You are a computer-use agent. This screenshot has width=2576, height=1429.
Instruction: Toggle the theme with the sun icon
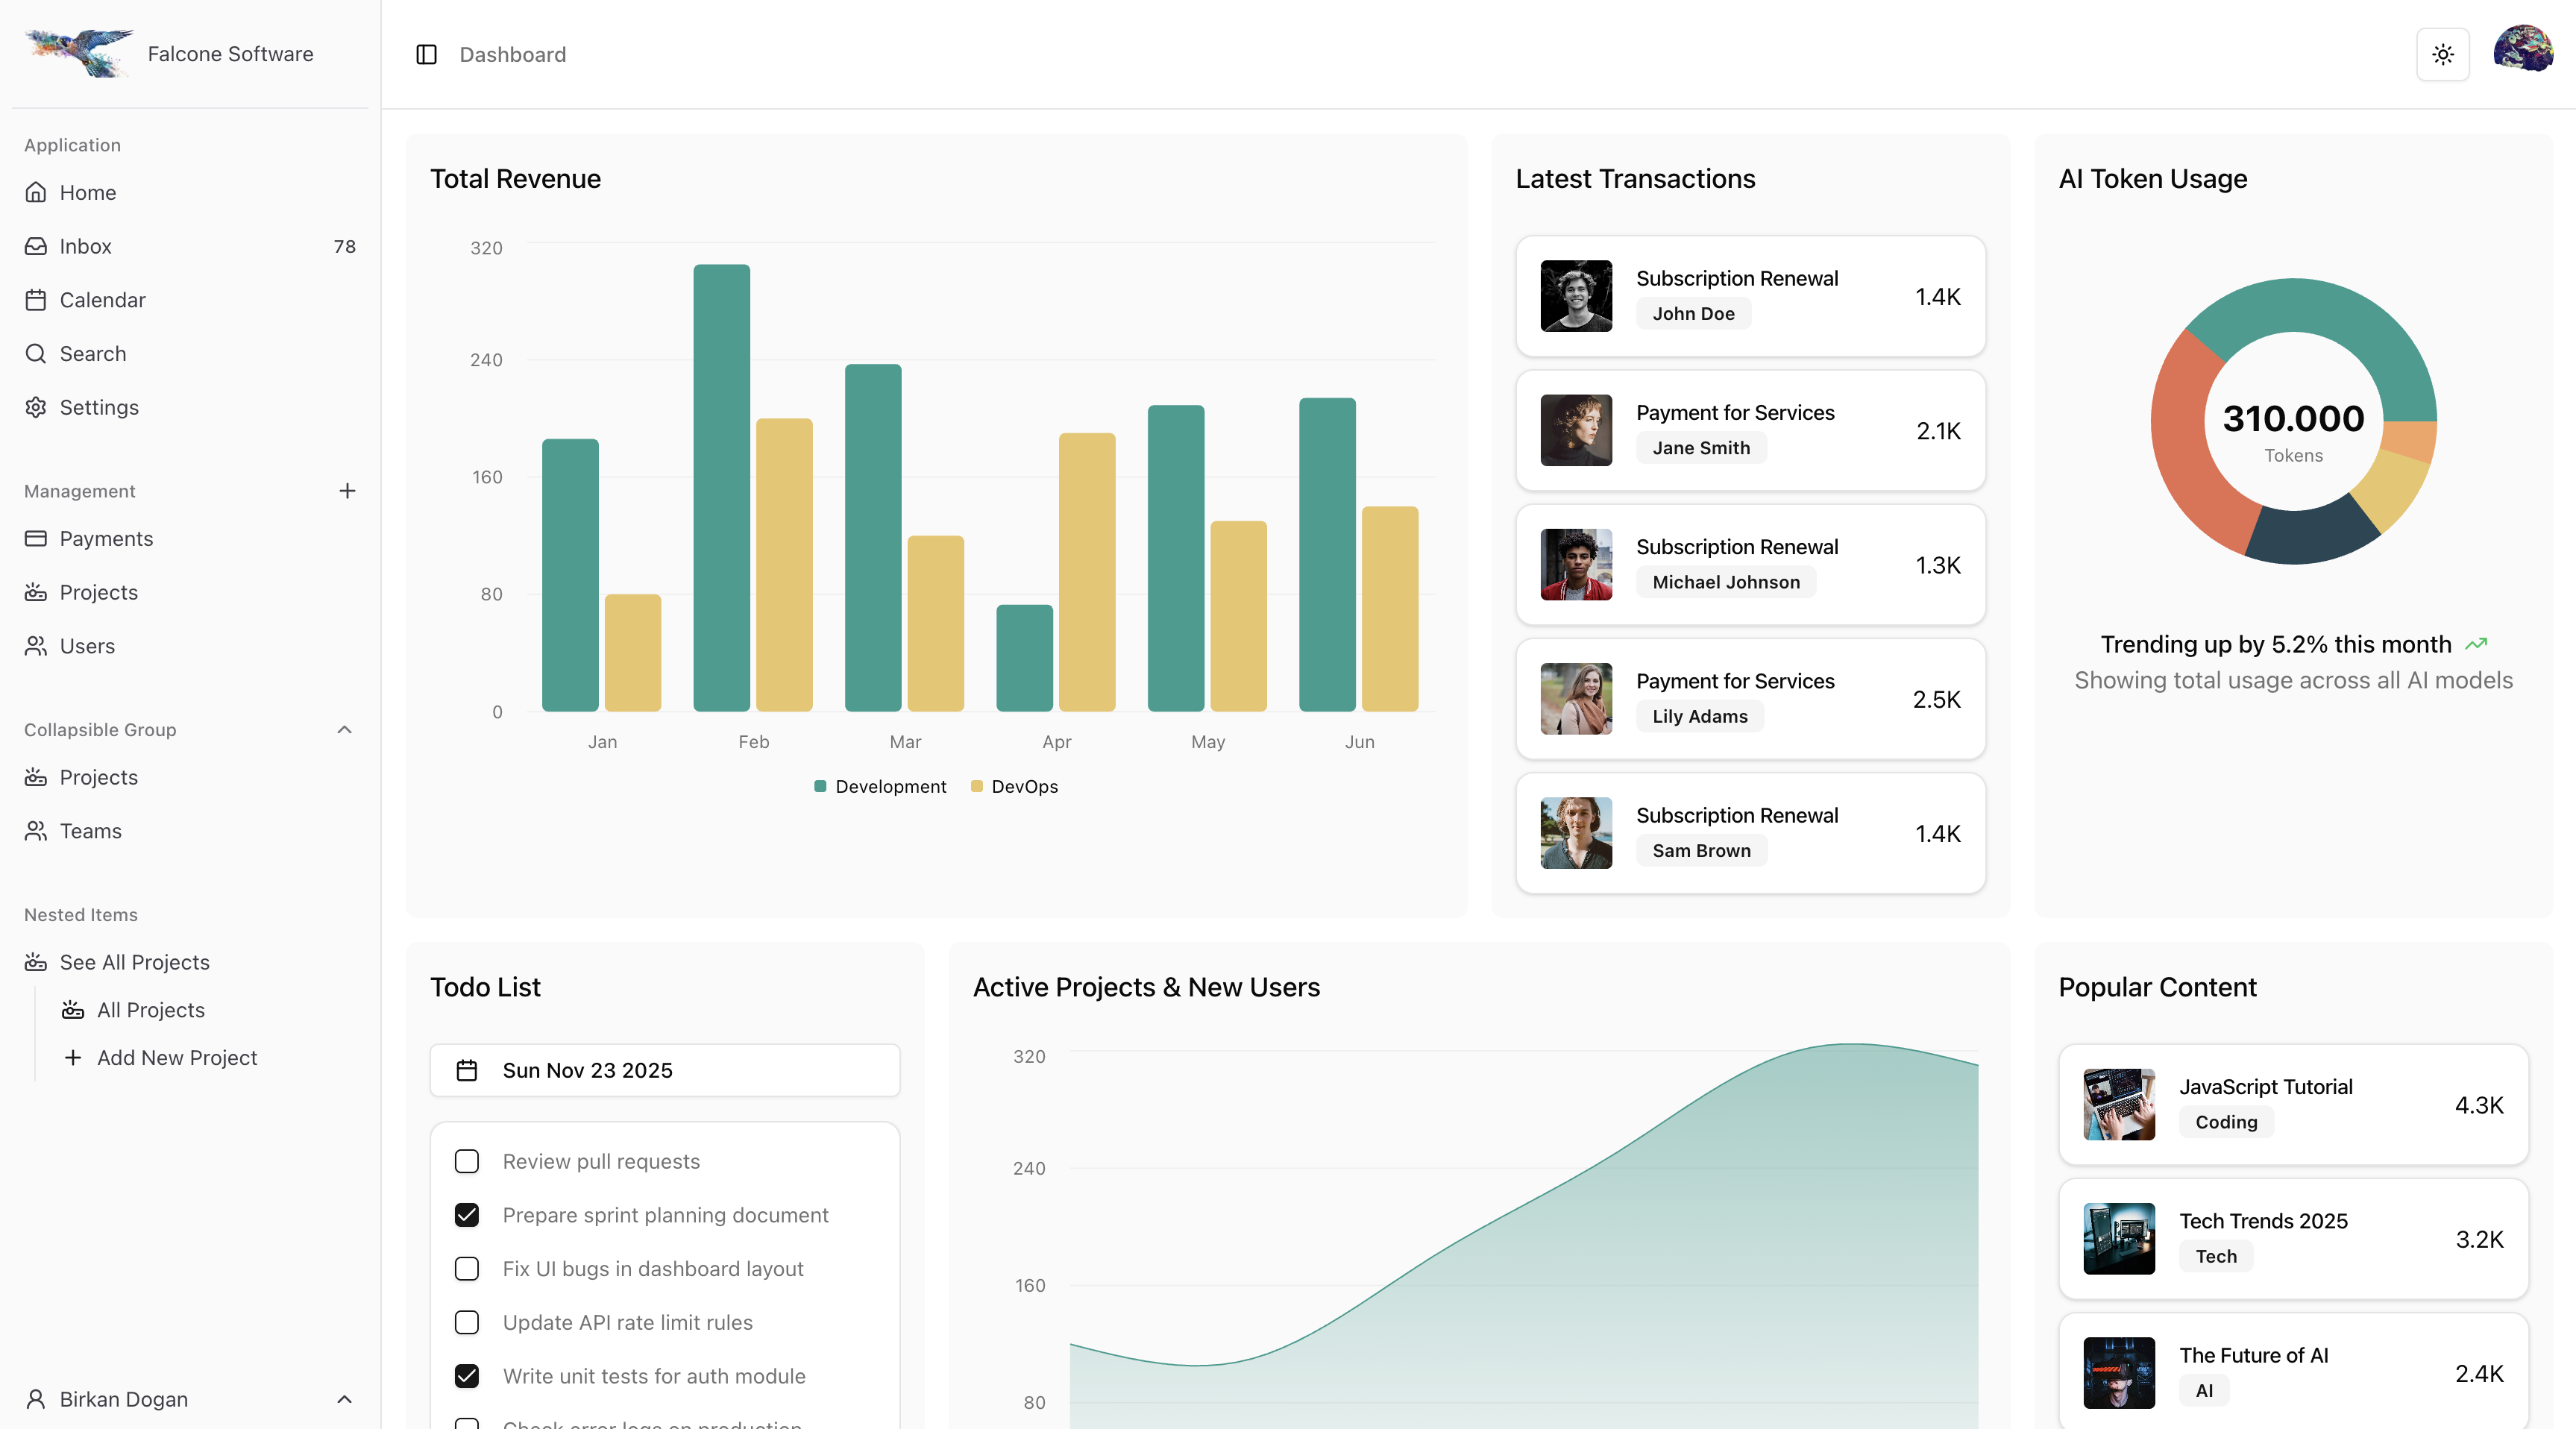[2443, 54]
